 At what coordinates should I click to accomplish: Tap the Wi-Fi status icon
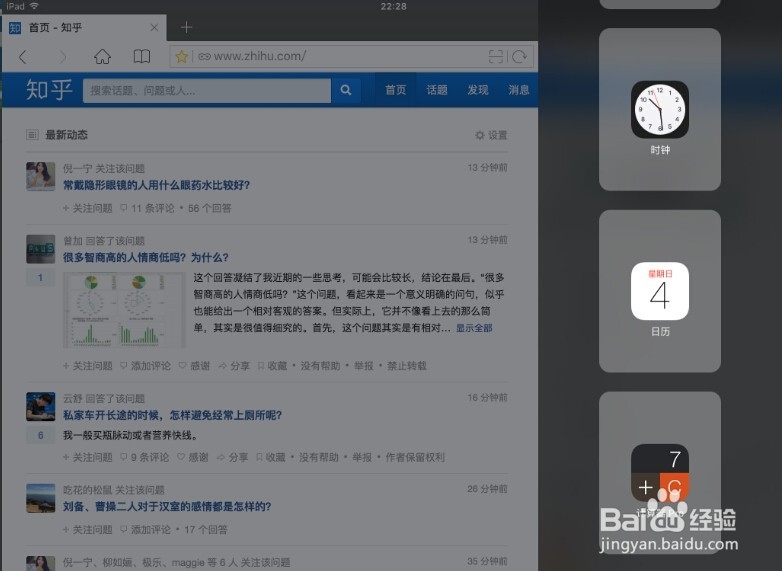click(34, 6)
